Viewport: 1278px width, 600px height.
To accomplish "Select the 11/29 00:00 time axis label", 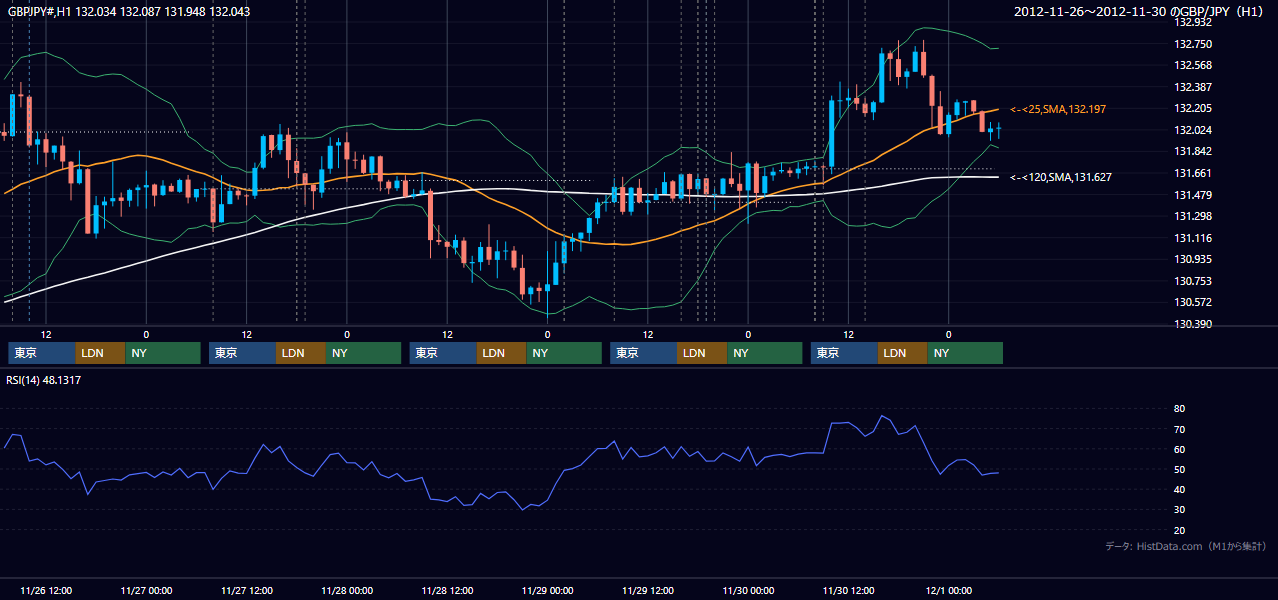I will [547, 590].
